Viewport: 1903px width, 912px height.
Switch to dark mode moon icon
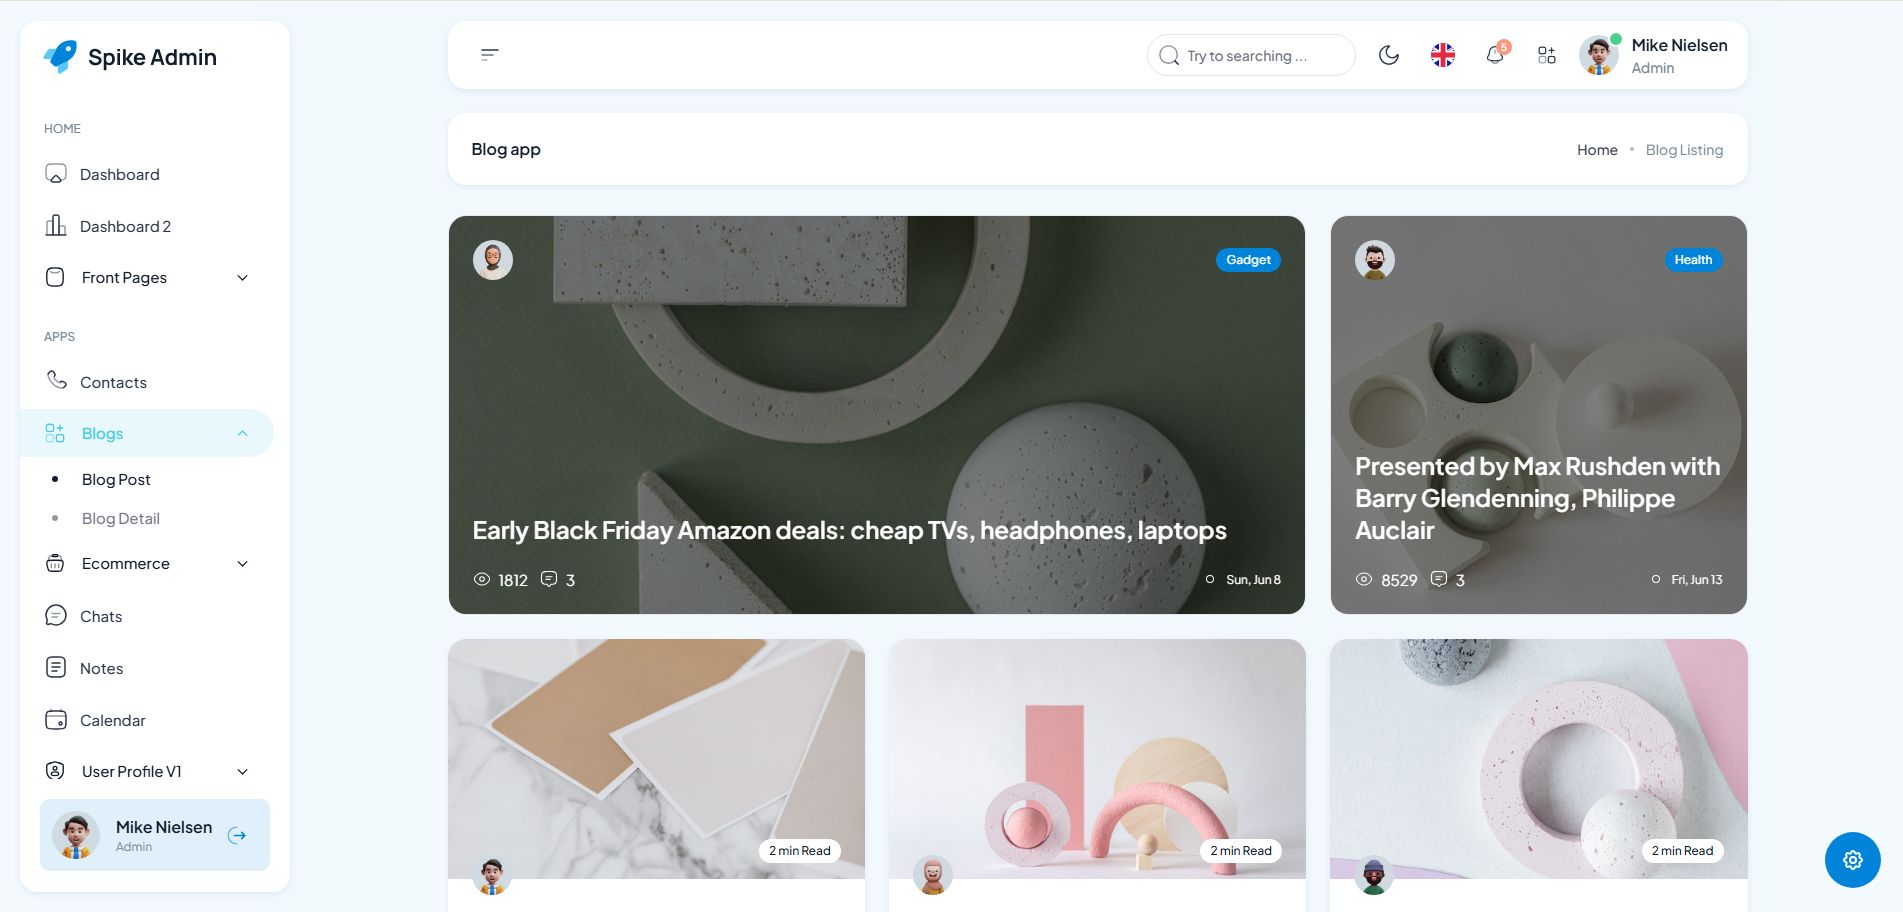pyautogui.click(x=1389, y=55)
